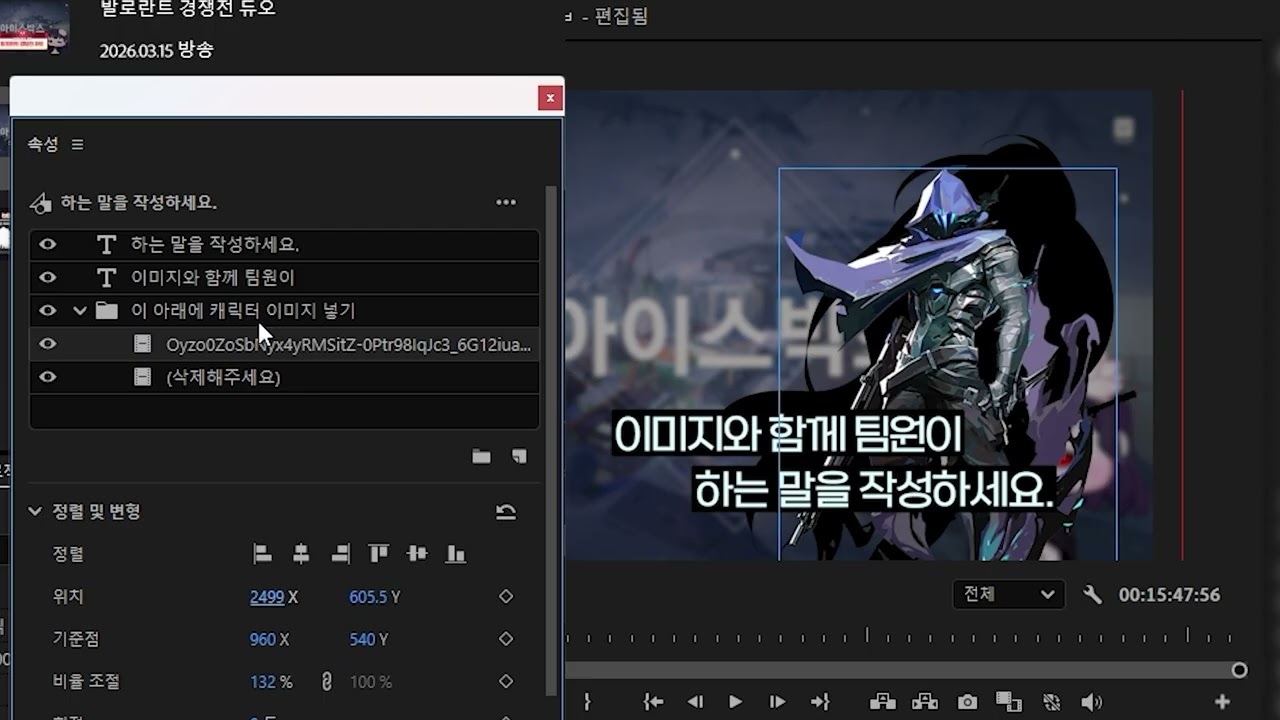Click the Lift button
The width and height of the screenshot is (1280, 720).
click(x=882, y=702)
